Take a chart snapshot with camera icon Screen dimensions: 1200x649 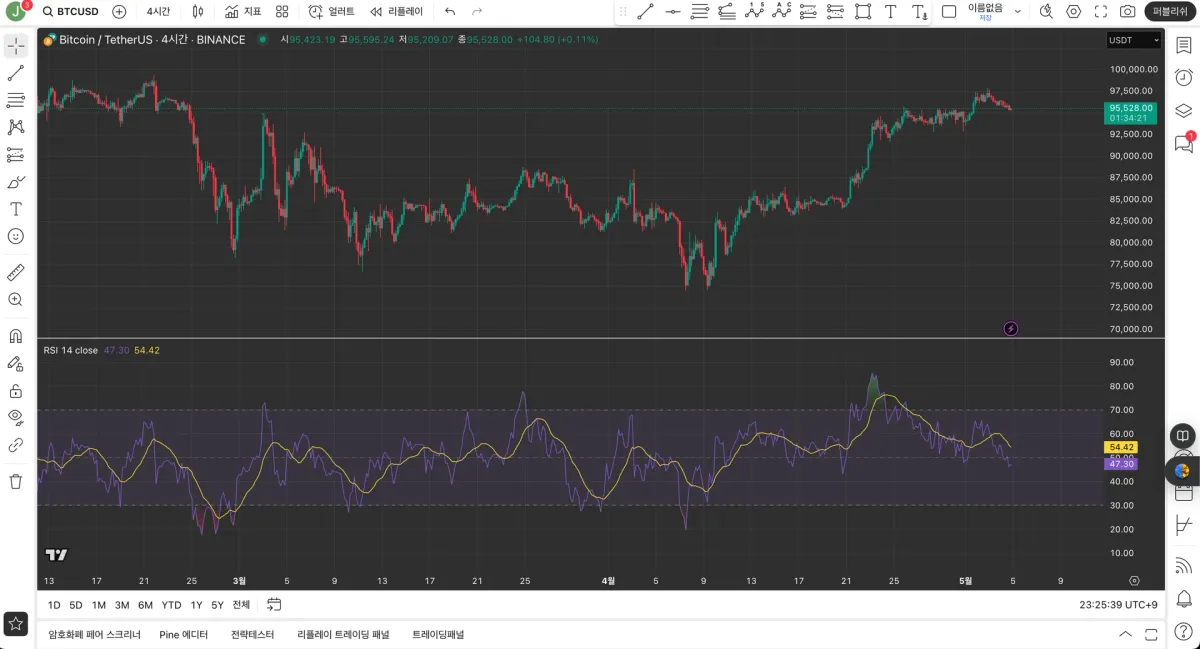pos(1128,12)
